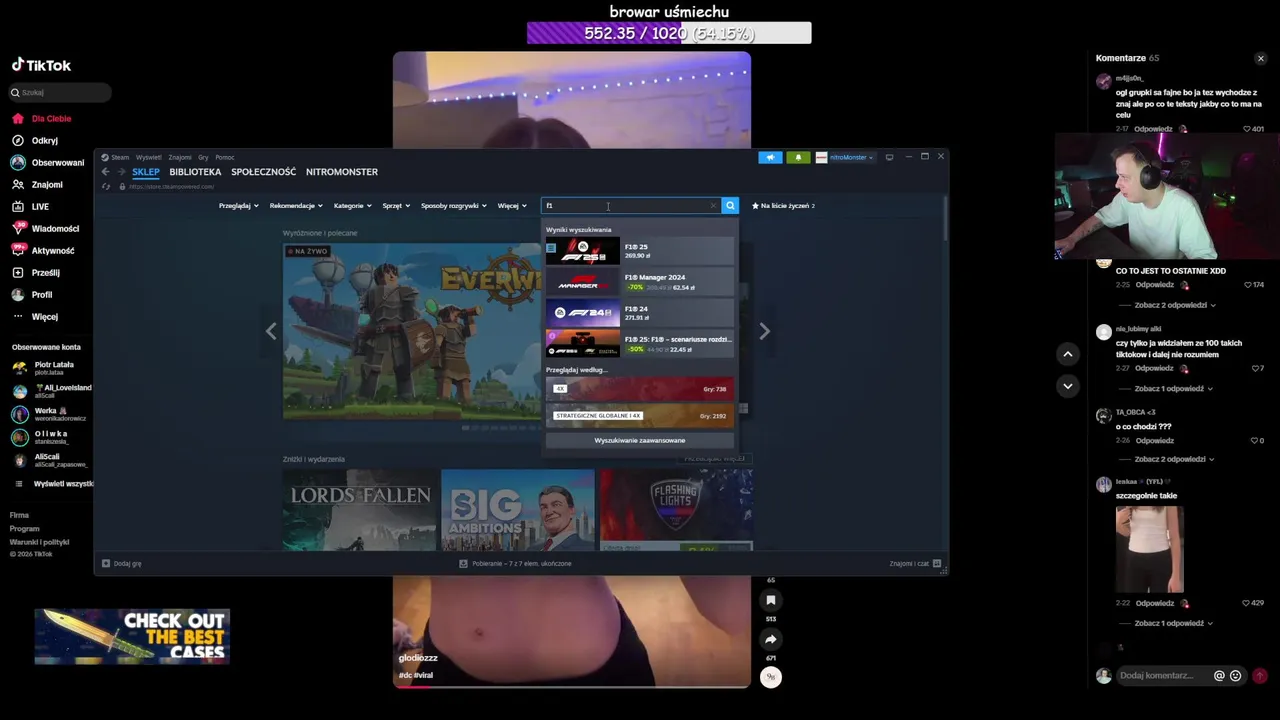Open NITROMONSTER profile tab

[342, 172]
